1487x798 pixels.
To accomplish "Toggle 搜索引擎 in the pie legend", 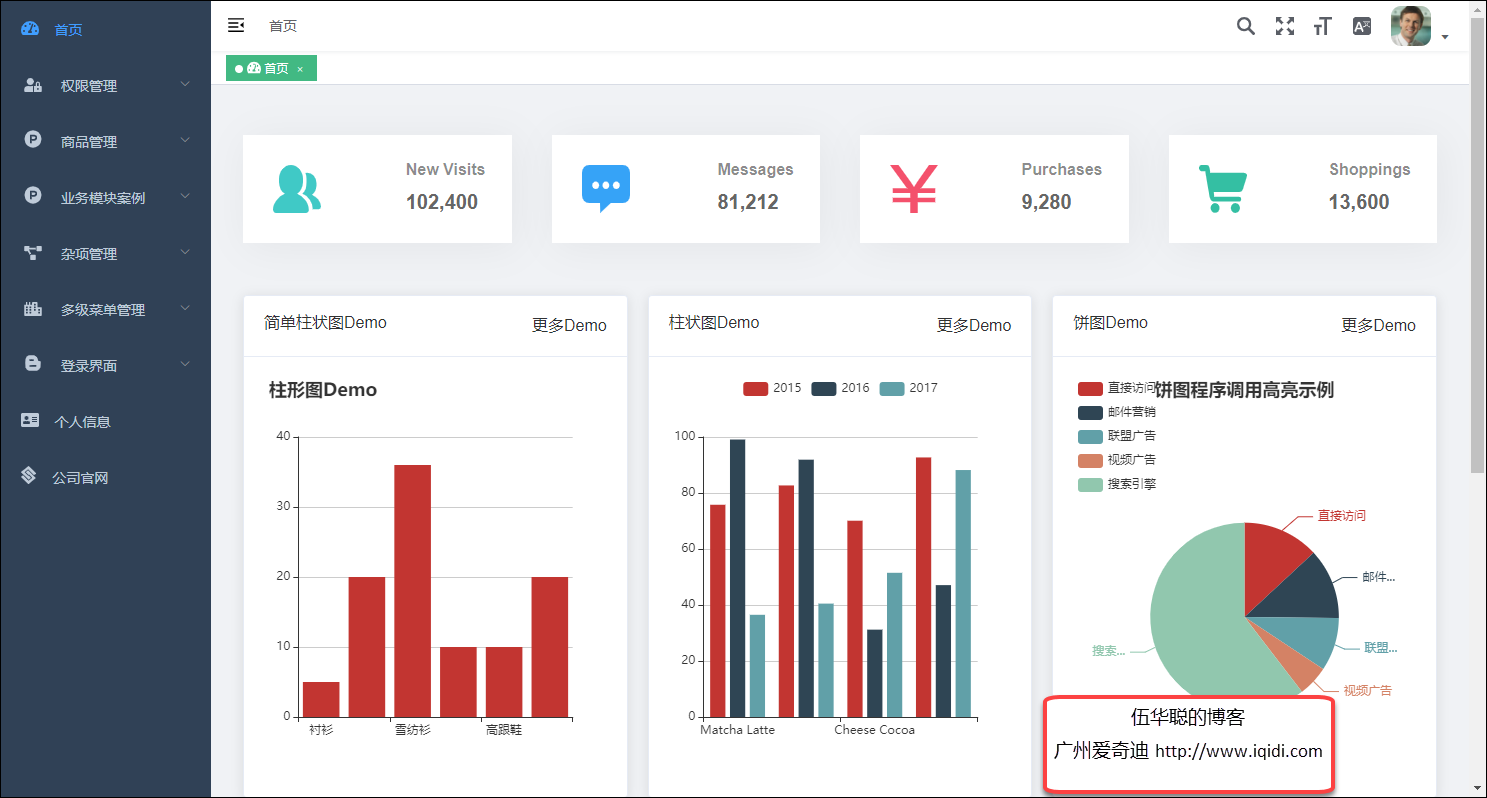I will (1117, 484).
